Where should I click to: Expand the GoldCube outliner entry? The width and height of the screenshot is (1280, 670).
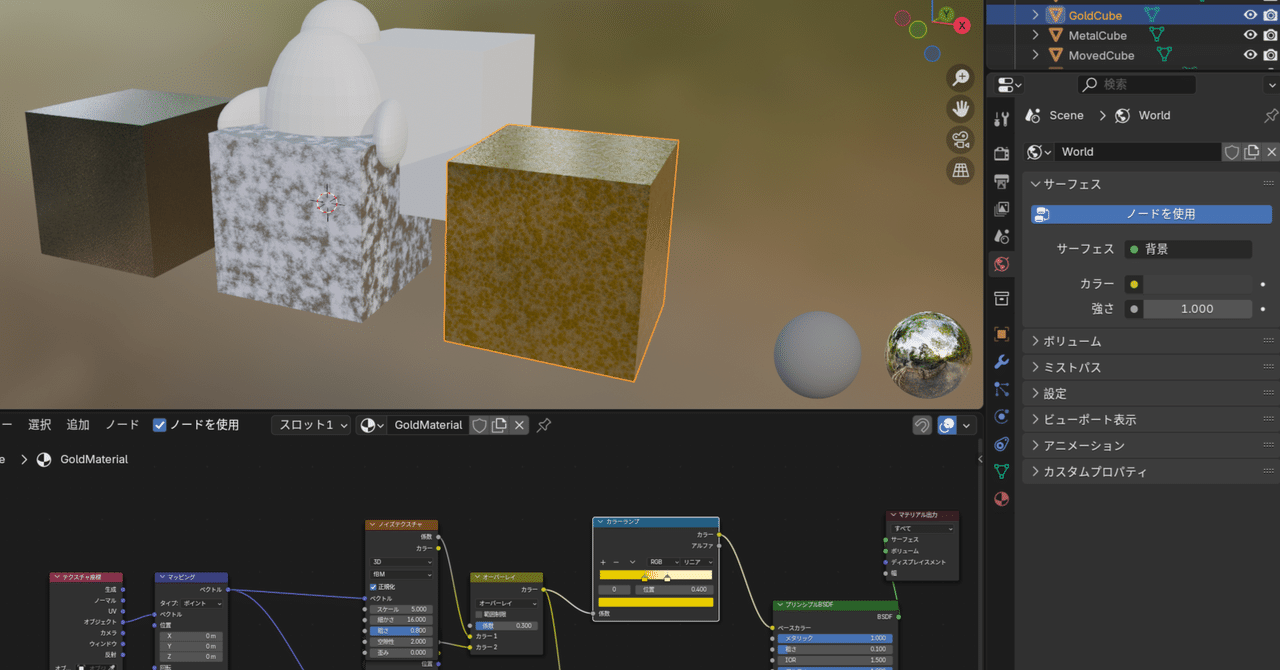tap(1035, 14)
